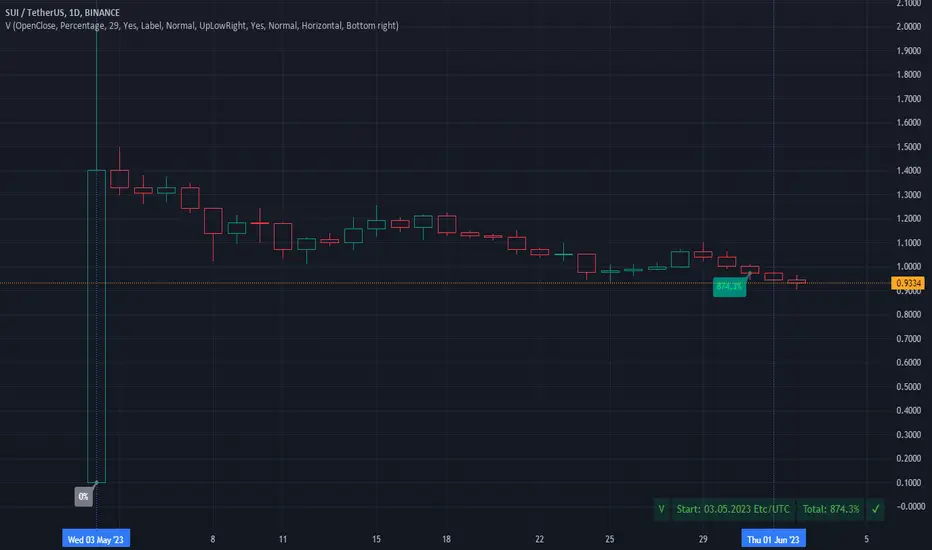This screenshot has width=932, height=550.
Task: Click the 2.0000 price axis label
Action: [x=909, y=27]
